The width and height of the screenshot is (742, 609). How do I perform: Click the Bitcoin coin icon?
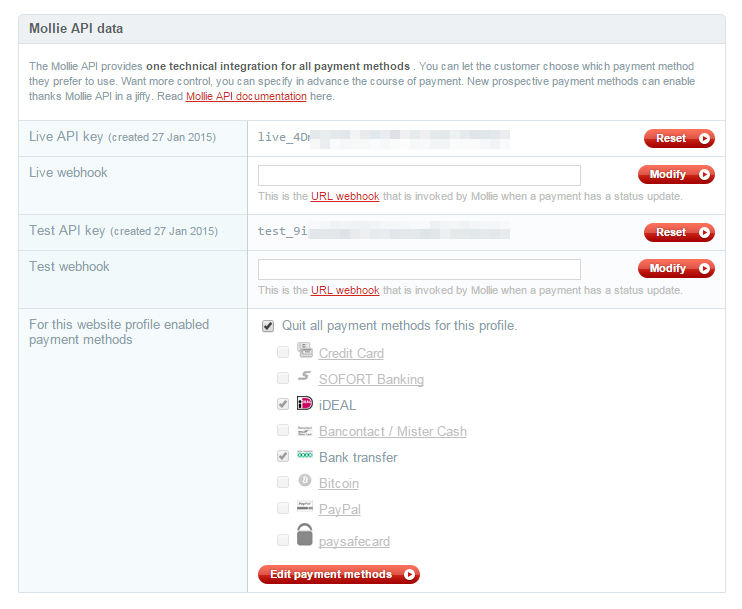pos(305,480)
